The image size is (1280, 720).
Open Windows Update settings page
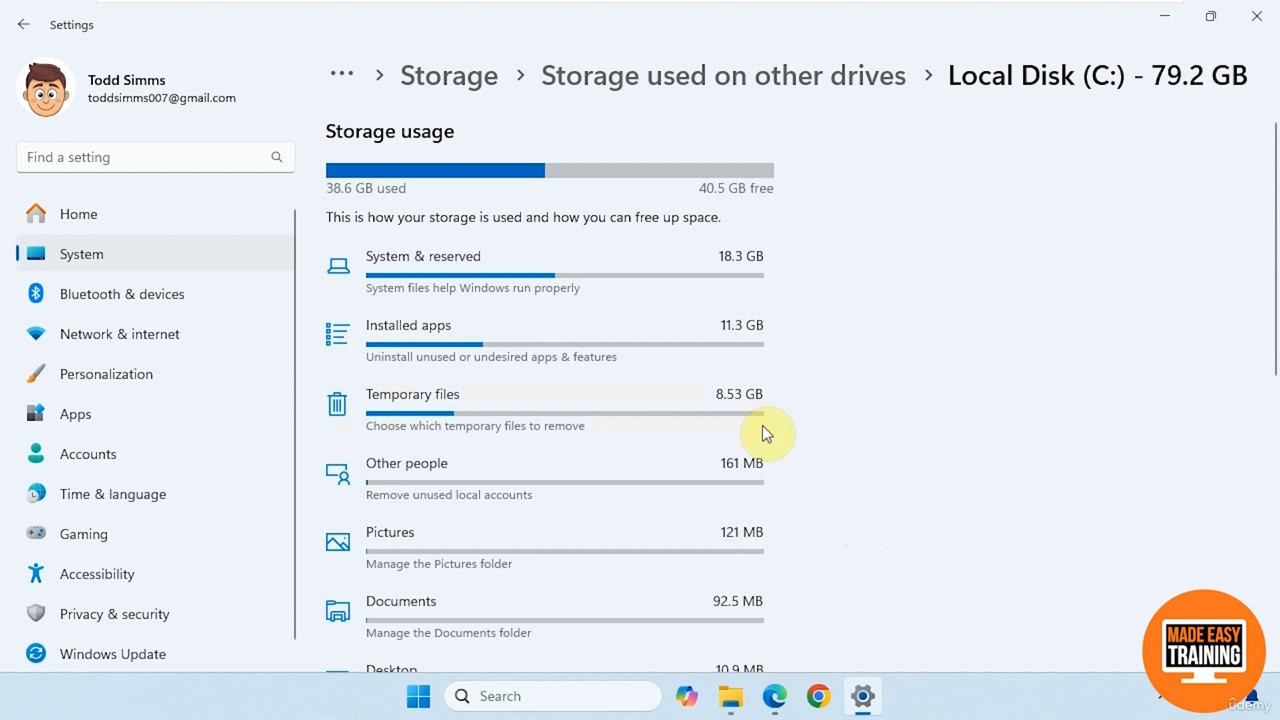click(112, 654)
